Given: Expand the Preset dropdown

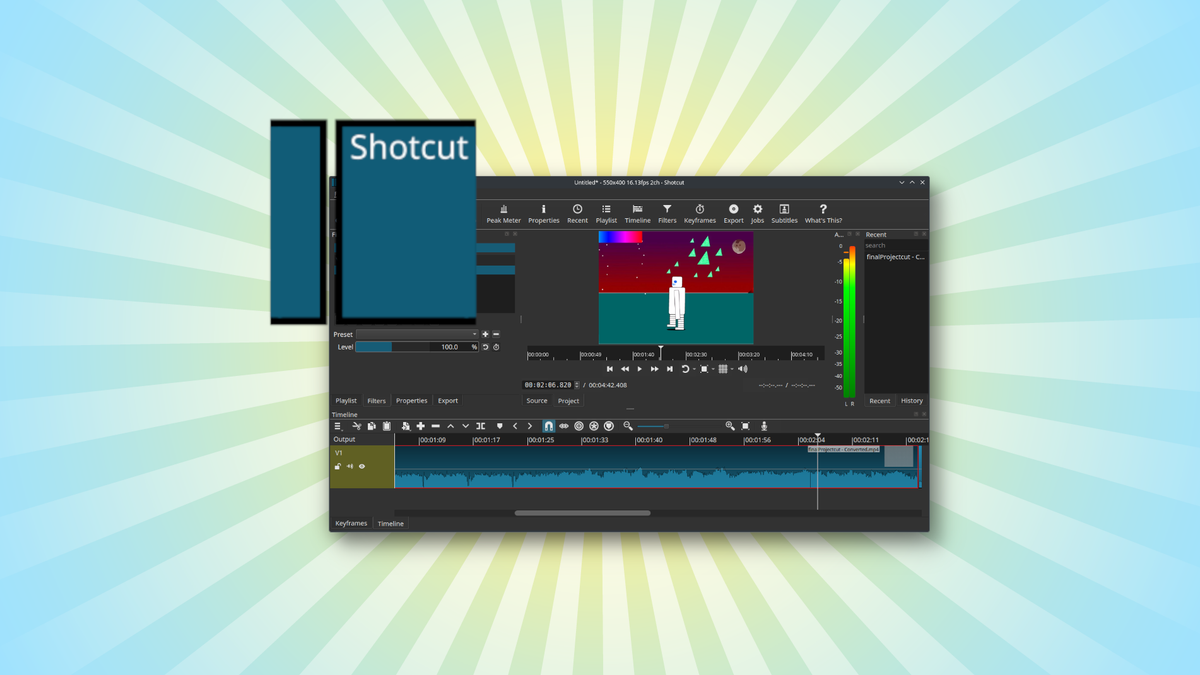Looking at the screenshot, I should pyautogui.click(x=418, y=334).
